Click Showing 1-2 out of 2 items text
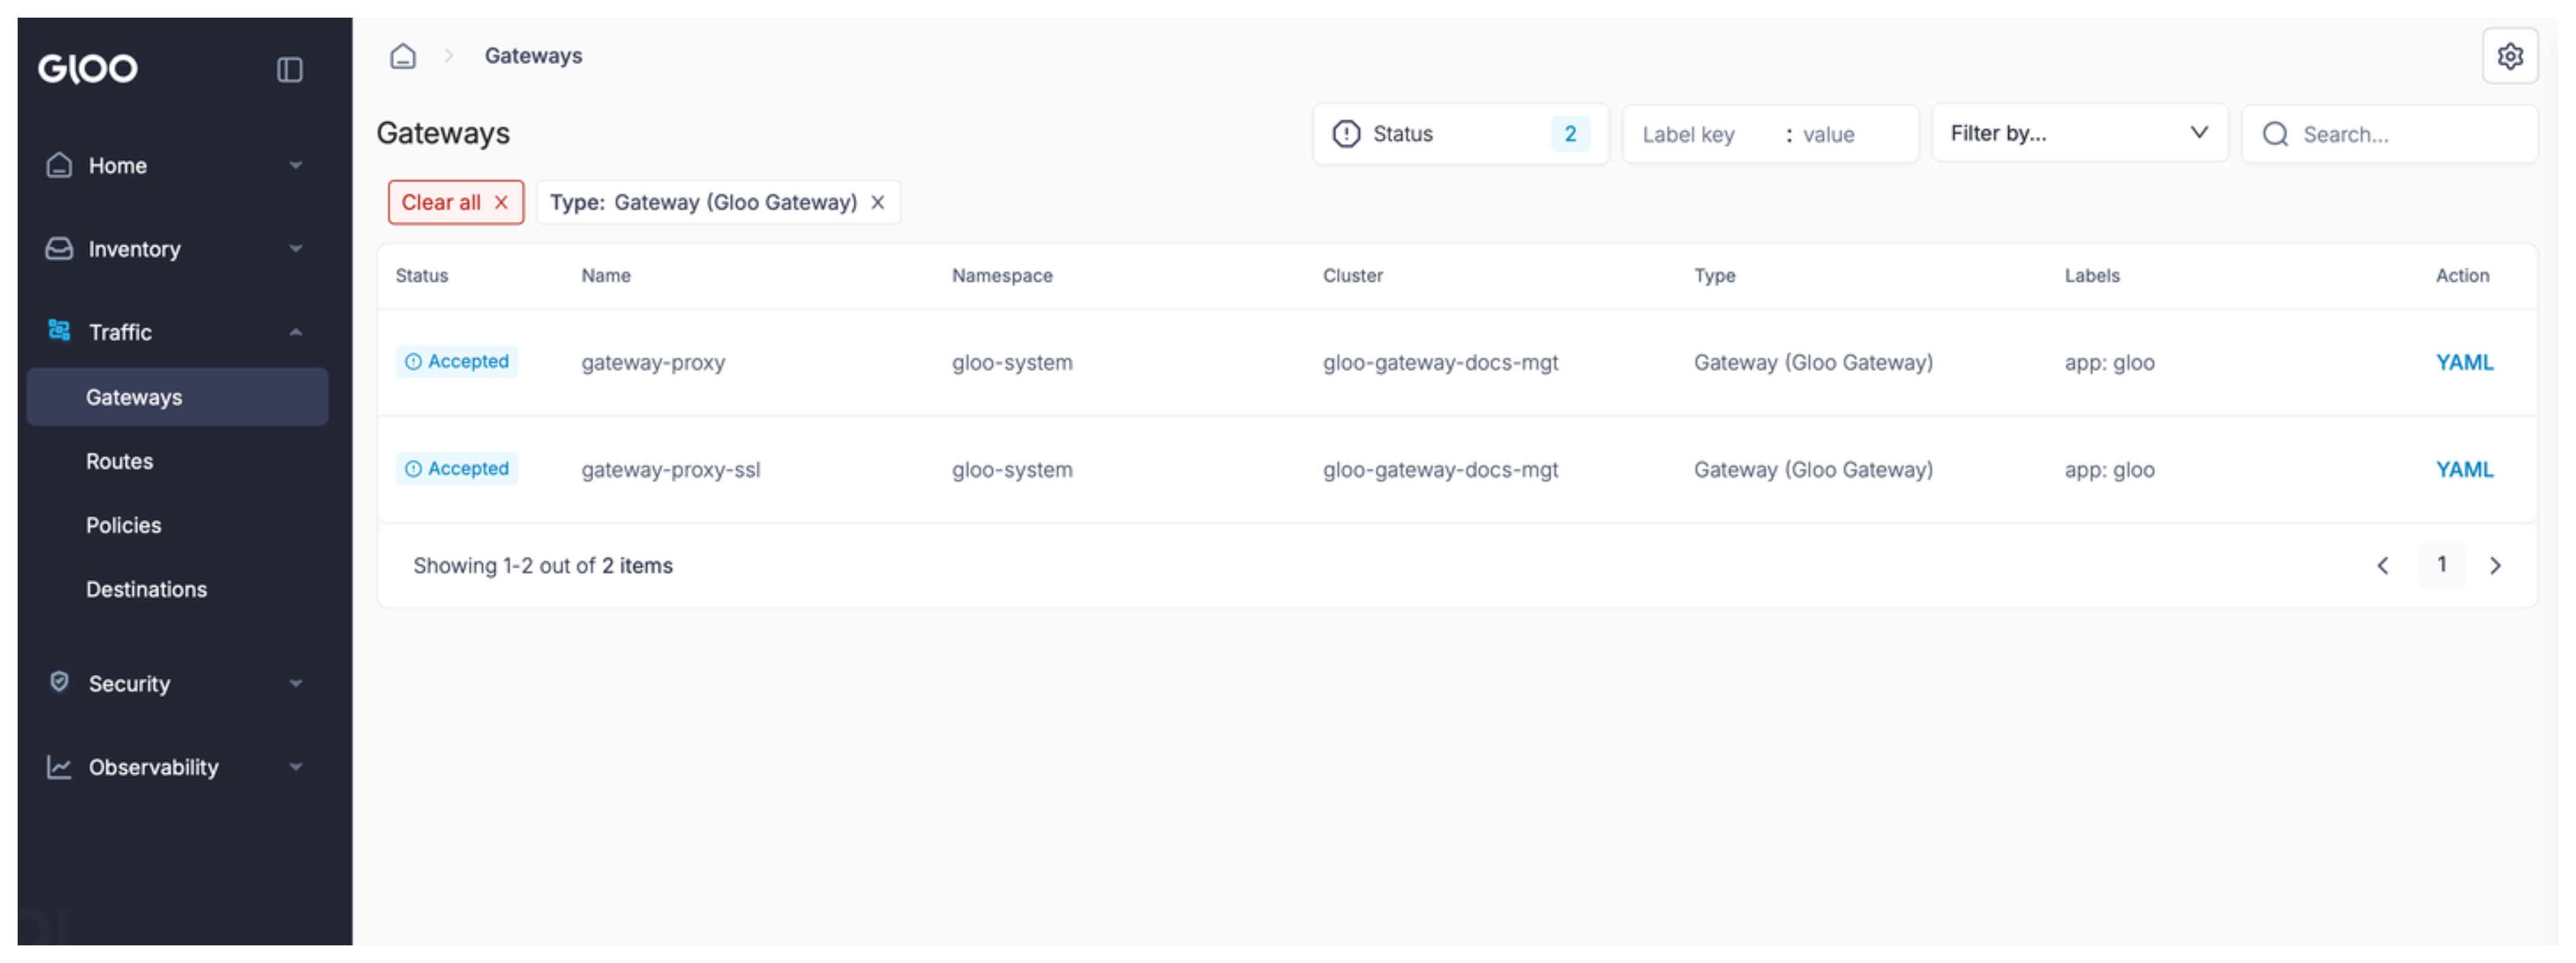This screenshot has height=963, width=2576. point(543,565)
